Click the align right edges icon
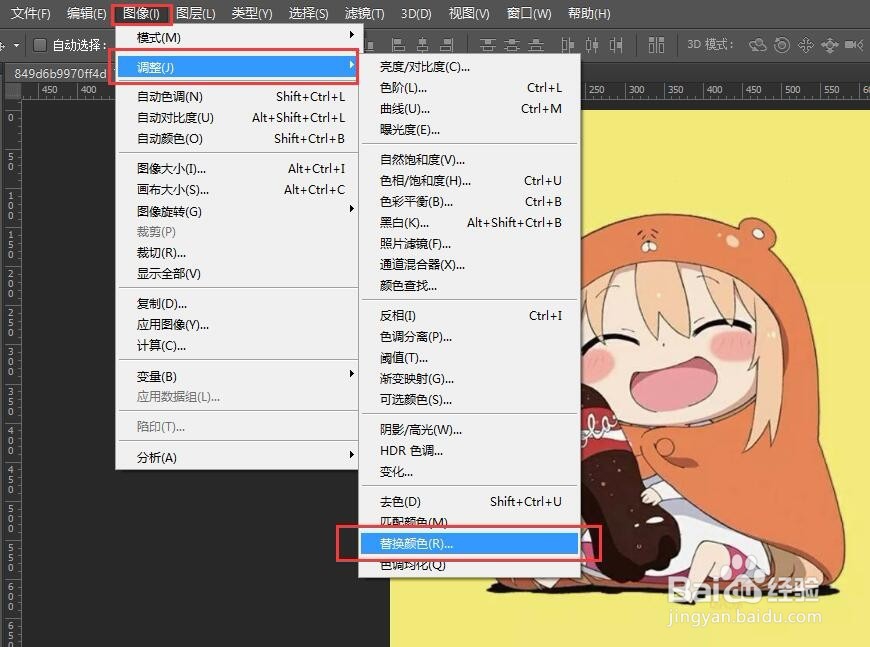 pos(447,45)
